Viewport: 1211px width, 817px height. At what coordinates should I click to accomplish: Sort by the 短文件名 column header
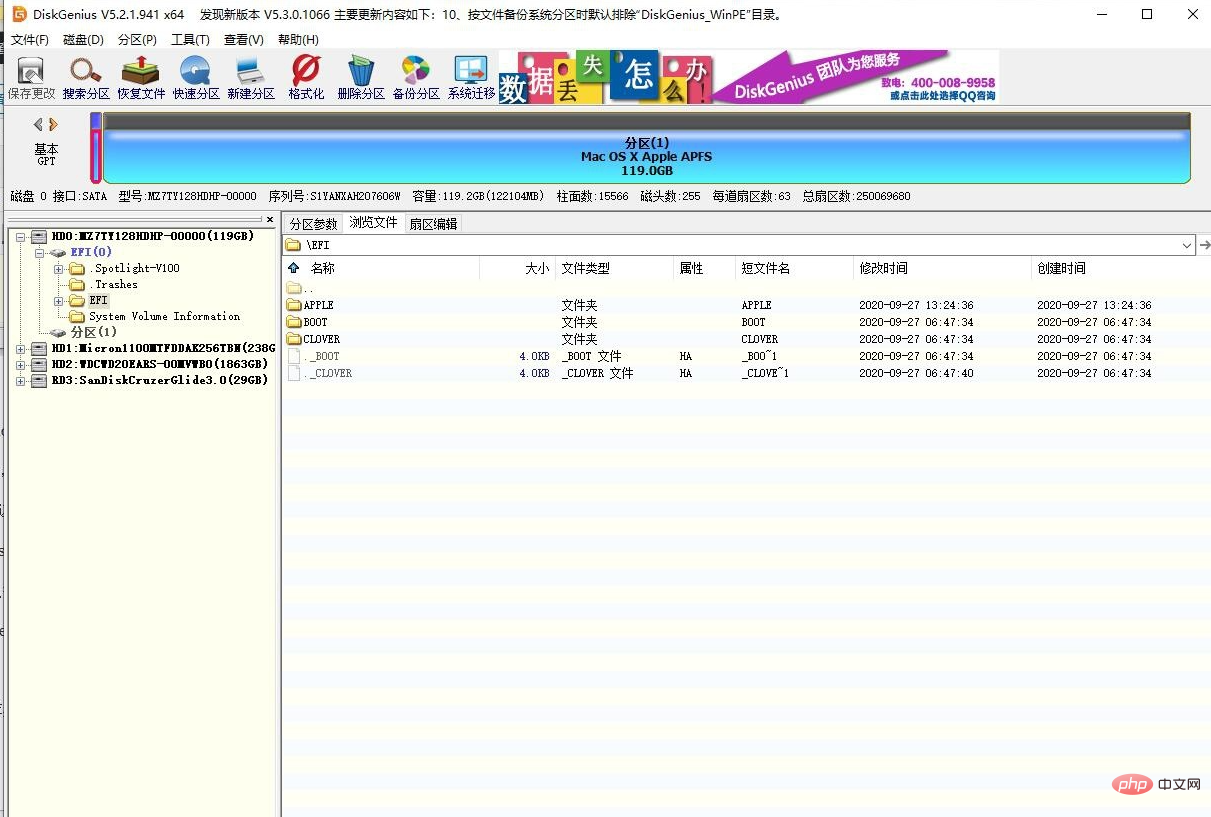pyautogui.click(x=795, y=268)
